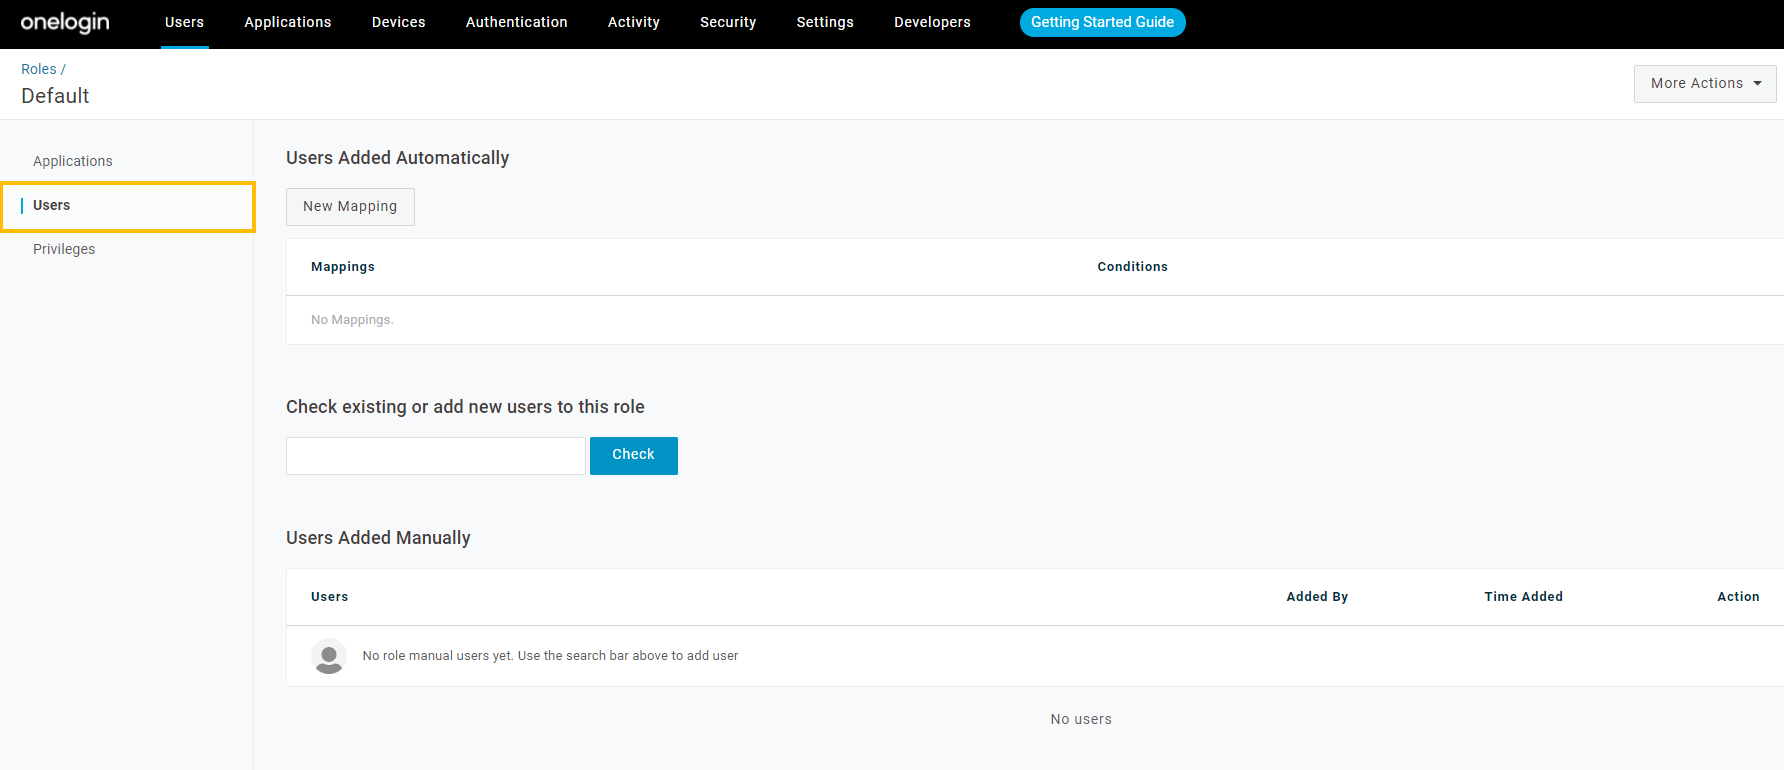Click the OneLogin logo
Viewport: 1784px width, 770px height.
65,22
